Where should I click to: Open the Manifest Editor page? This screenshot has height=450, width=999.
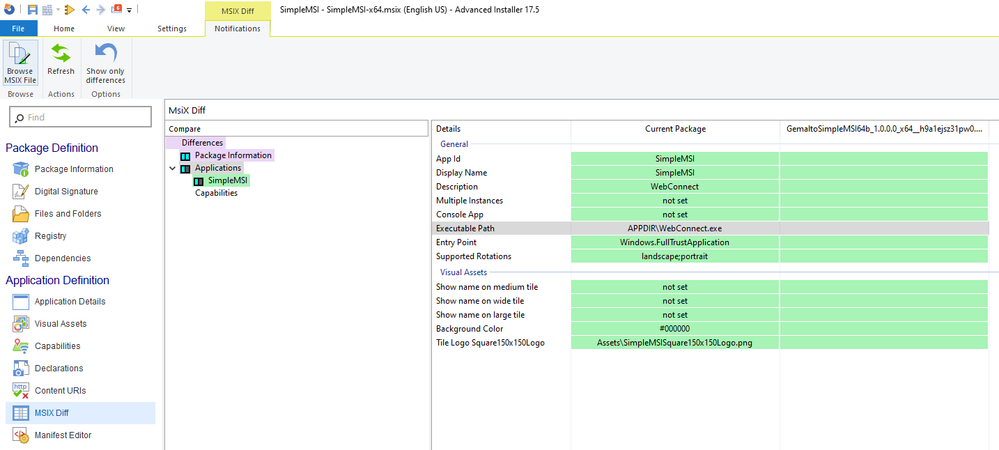[x=62, y=435]
